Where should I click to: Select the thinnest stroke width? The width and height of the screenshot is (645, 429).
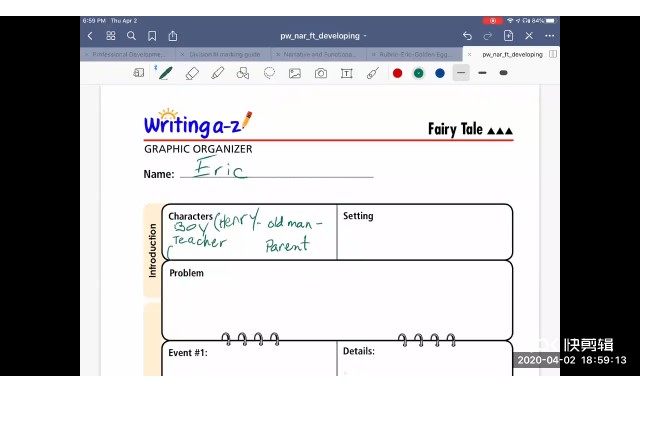(x=461, y=73)
